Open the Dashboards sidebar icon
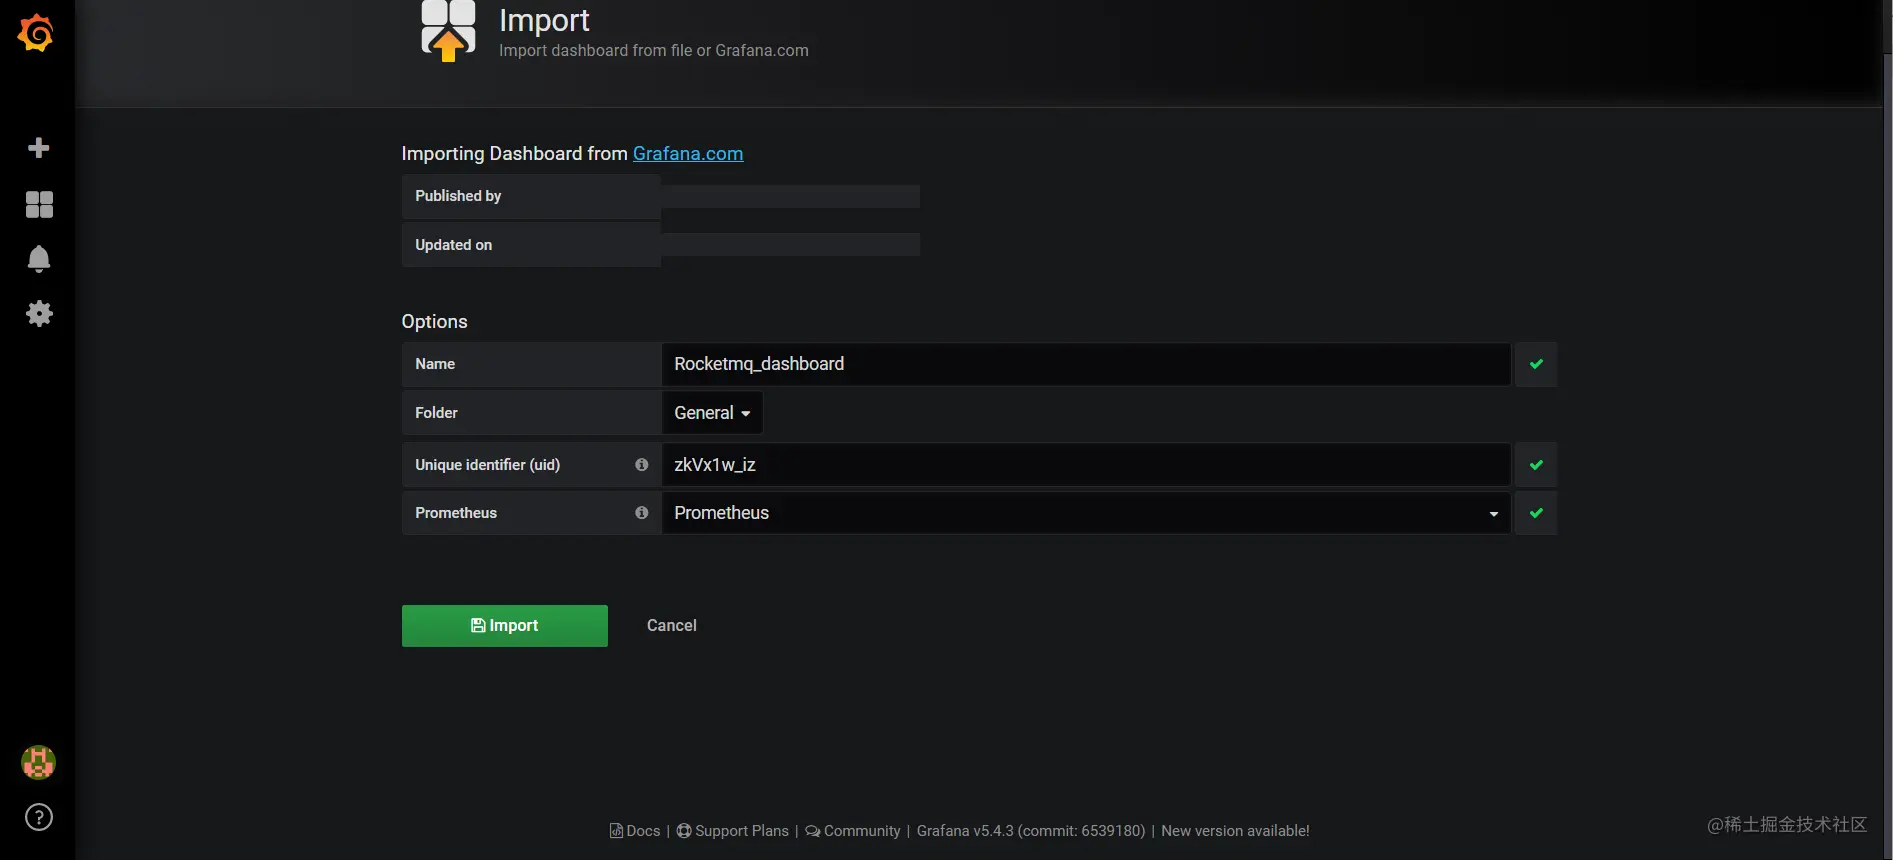This screenshot has width=1893, height=860. tap(39, 204)
